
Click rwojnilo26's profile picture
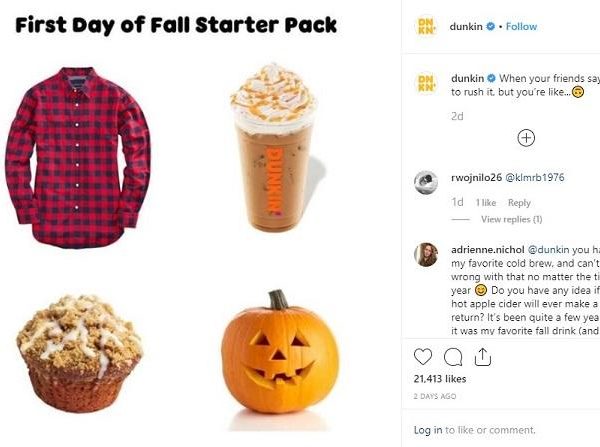pos(425,181)
